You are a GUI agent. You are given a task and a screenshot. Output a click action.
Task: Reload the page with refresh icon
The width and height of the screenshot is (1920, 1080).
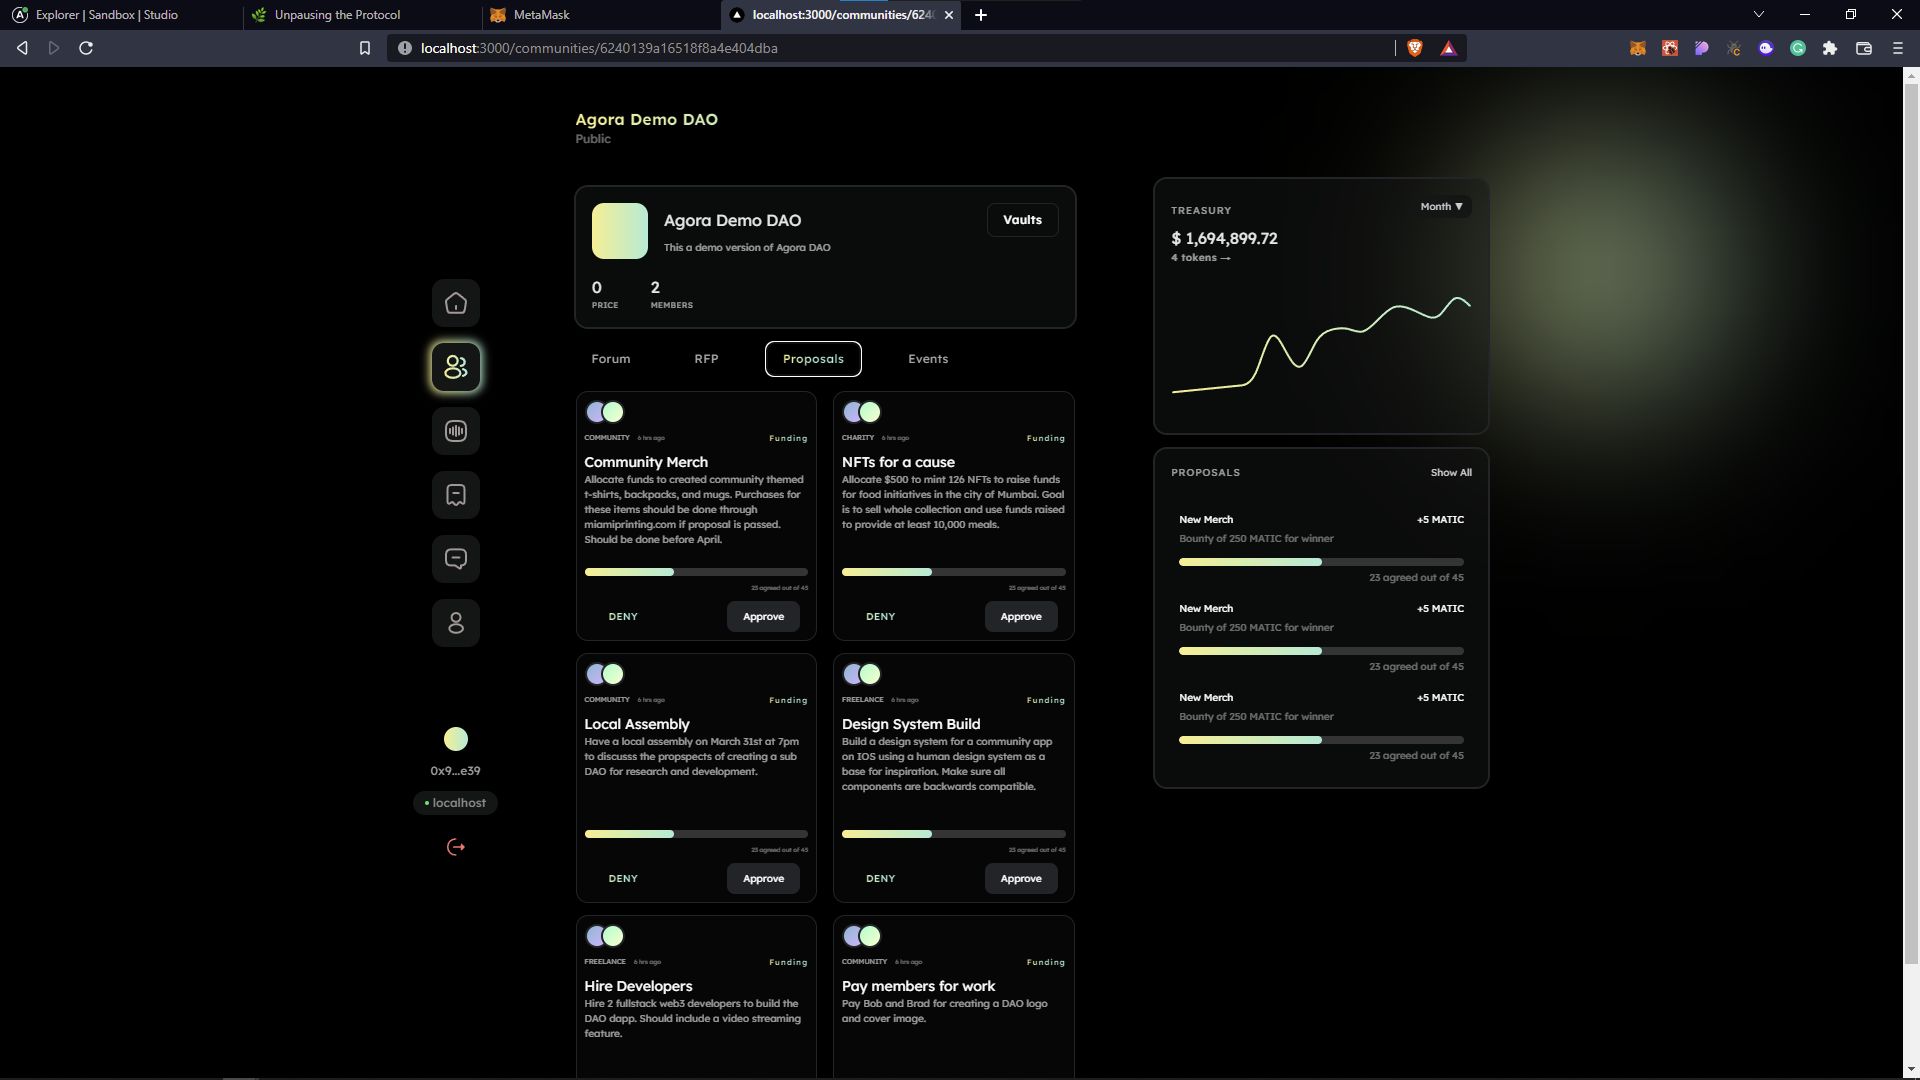point(86,48)
